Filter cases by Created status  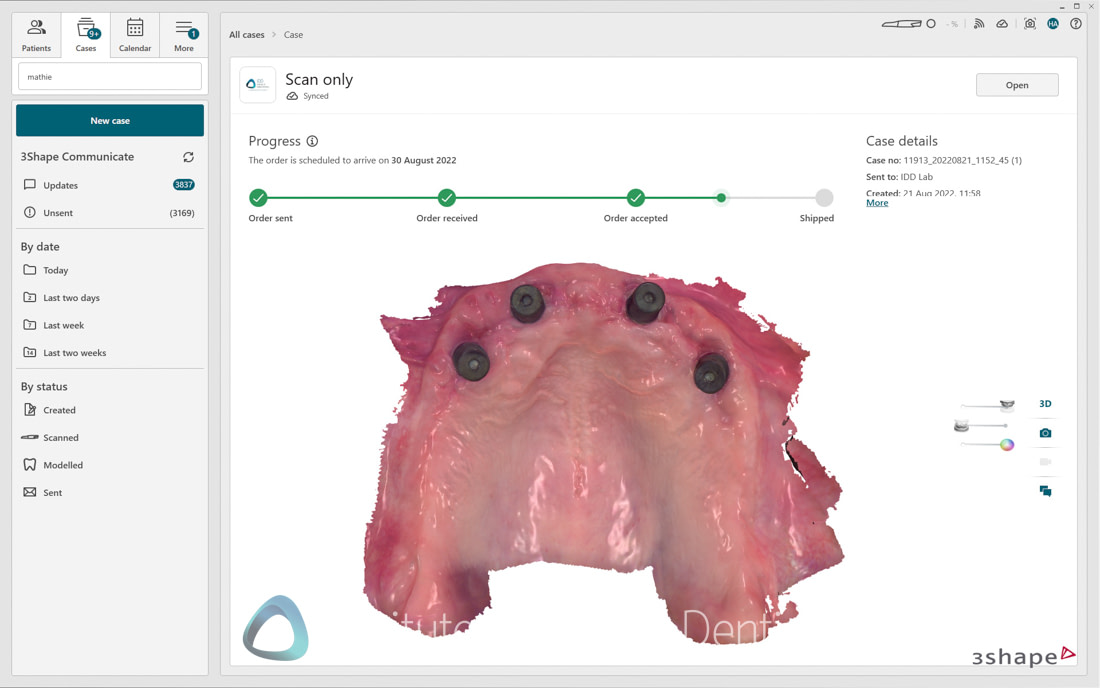pyautogui.click(x=60, y=410)
